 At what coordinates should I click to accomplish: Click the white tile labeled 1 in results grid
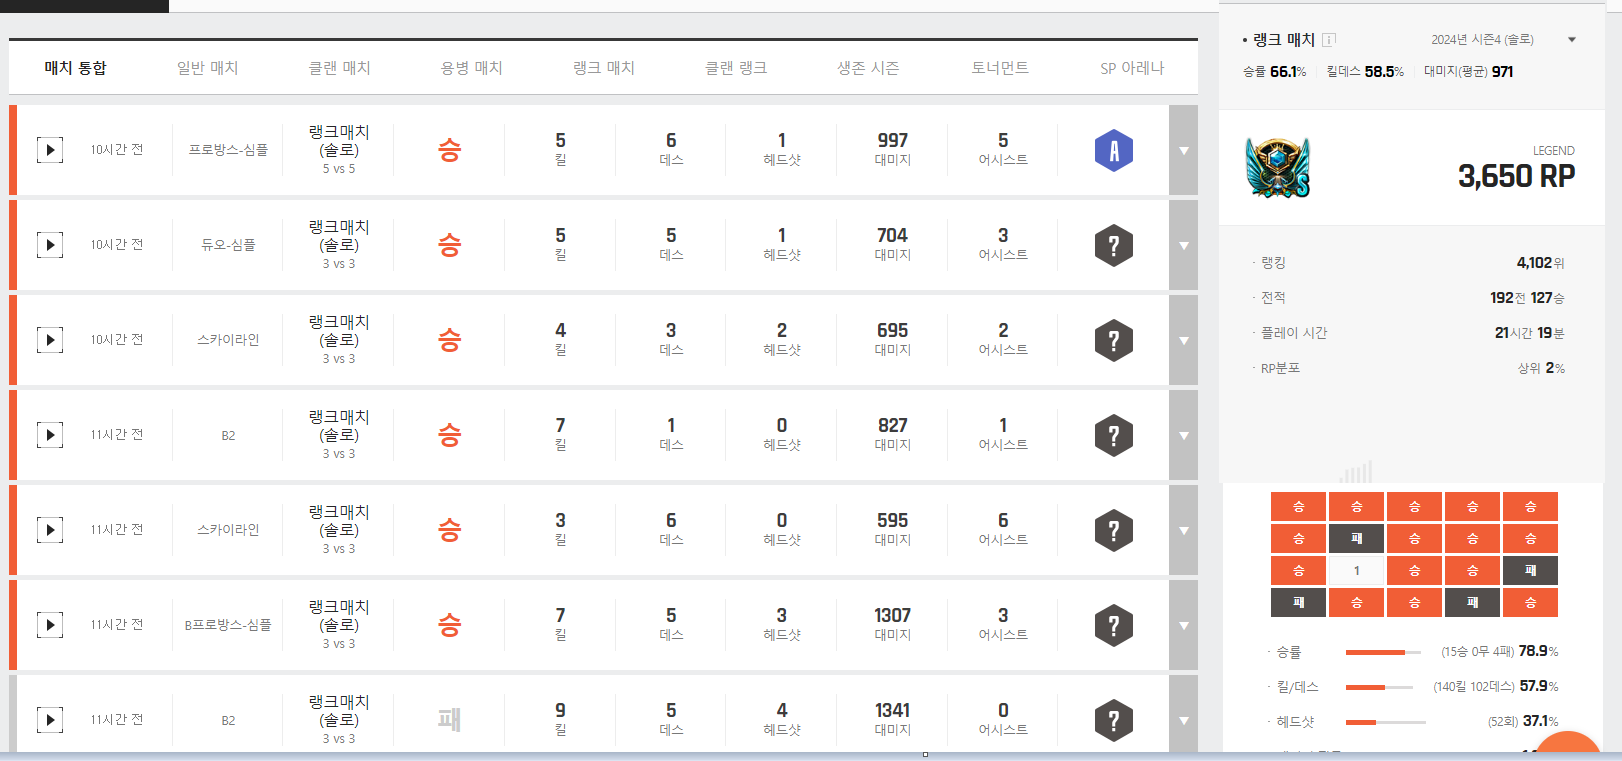1356,571
